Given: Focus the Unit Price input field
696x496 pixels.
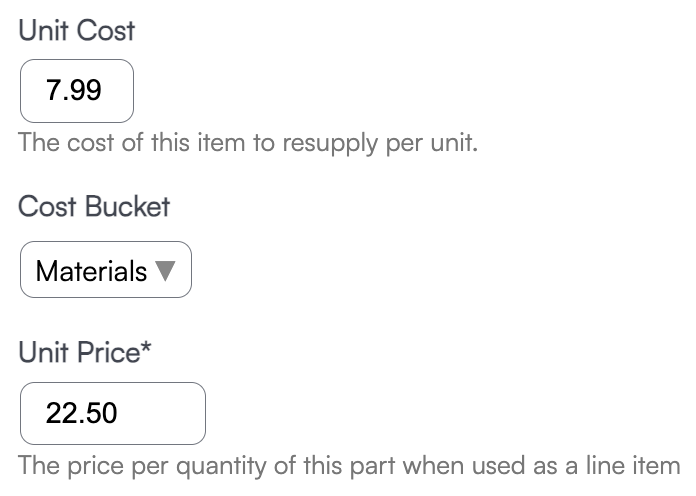Looking at the screenshot, I should point(112,412).
